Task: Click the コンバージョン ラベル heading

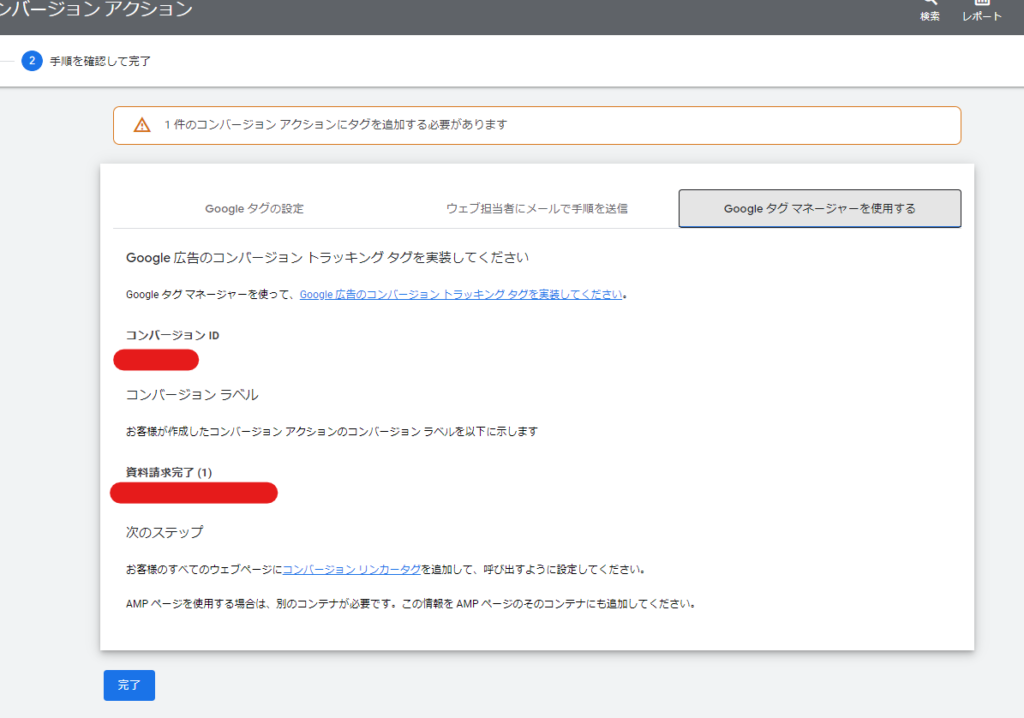Action: [x=192, y=395]
